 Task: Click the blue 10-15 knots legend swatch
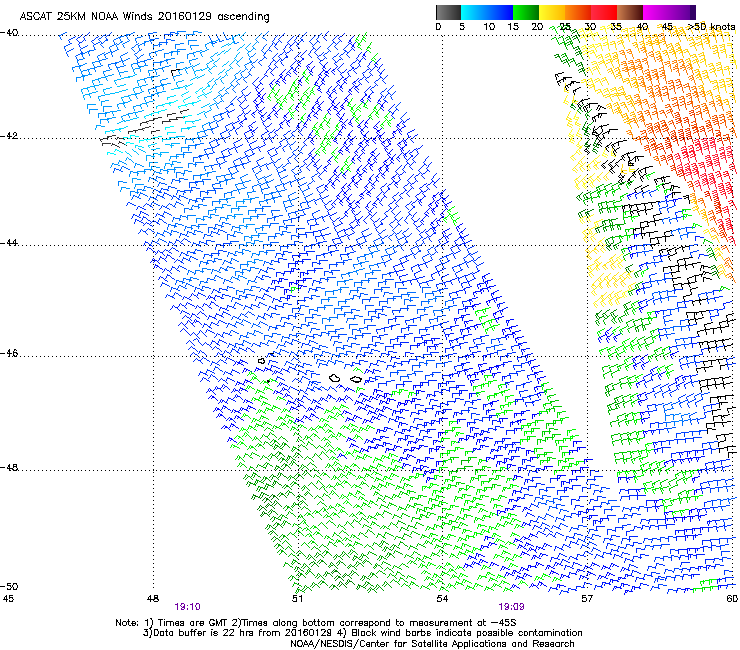click(500, 12)
